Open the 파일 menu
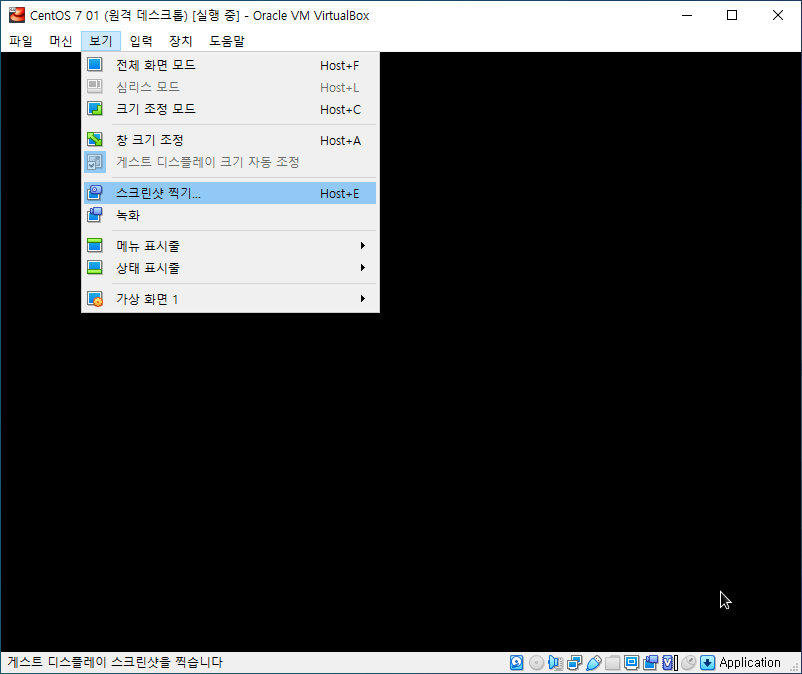This screenshot has height=674, width=802. click(20, 41)
